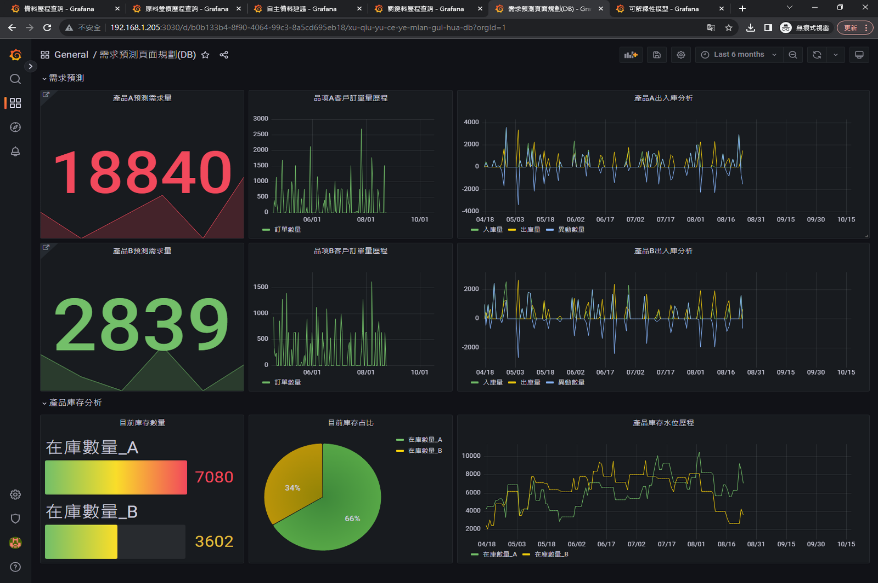Image resolution: width=878 pixels, height=583 pixels.
Task: Open the refresh interval dropdown arrow
Action: pyautogui.click(x=836, y=55)
